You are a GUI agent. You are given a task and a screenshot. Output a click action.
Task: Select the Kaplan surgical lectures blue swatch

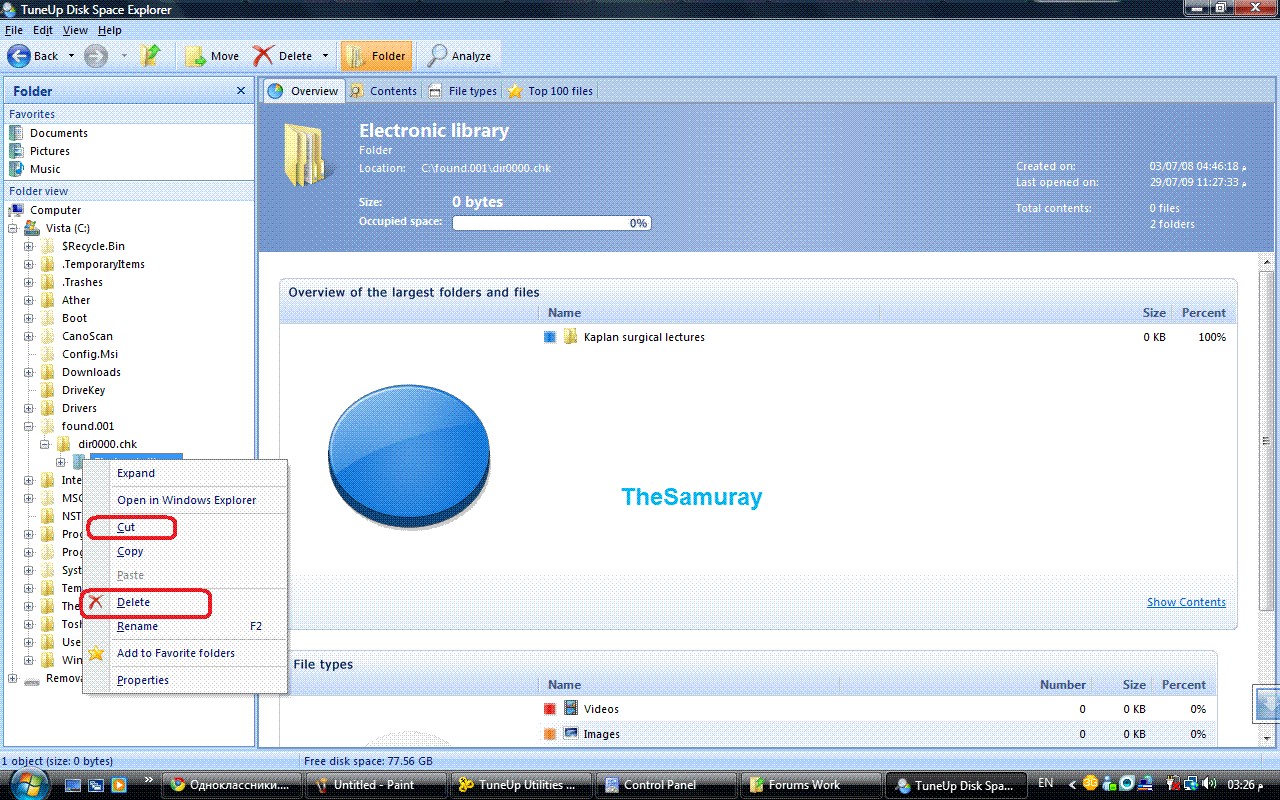[x=550, y=337]
